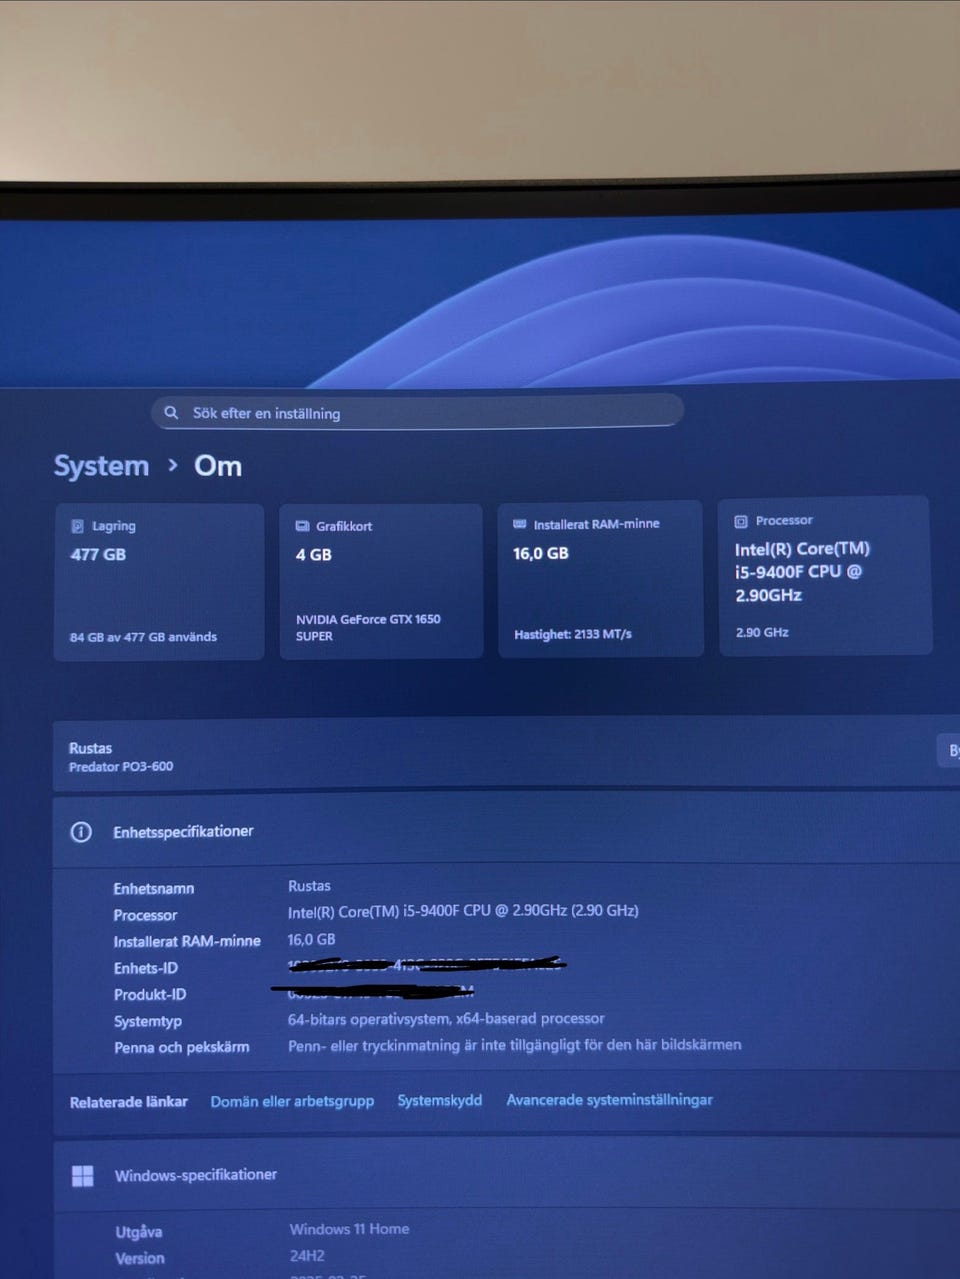Click the breadcrumb chevron between System and Om

click(173, 465)
